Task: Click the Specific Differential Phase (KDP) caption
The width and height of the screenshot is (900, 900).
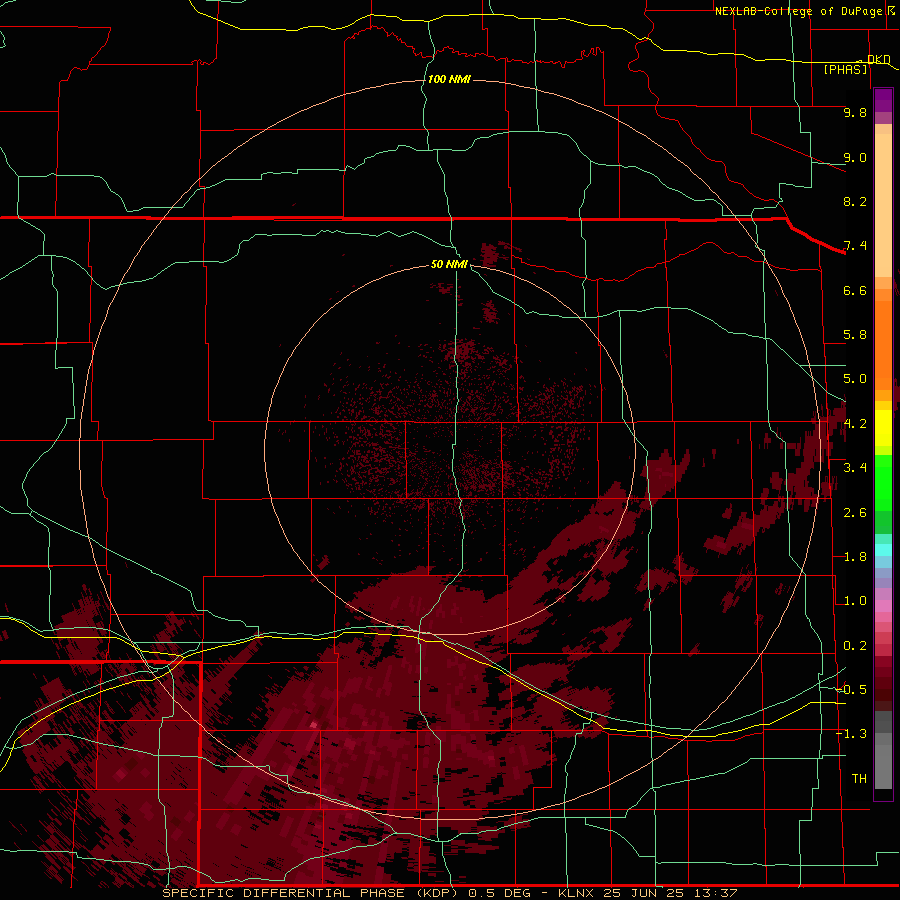Action: tap(311, 893)
